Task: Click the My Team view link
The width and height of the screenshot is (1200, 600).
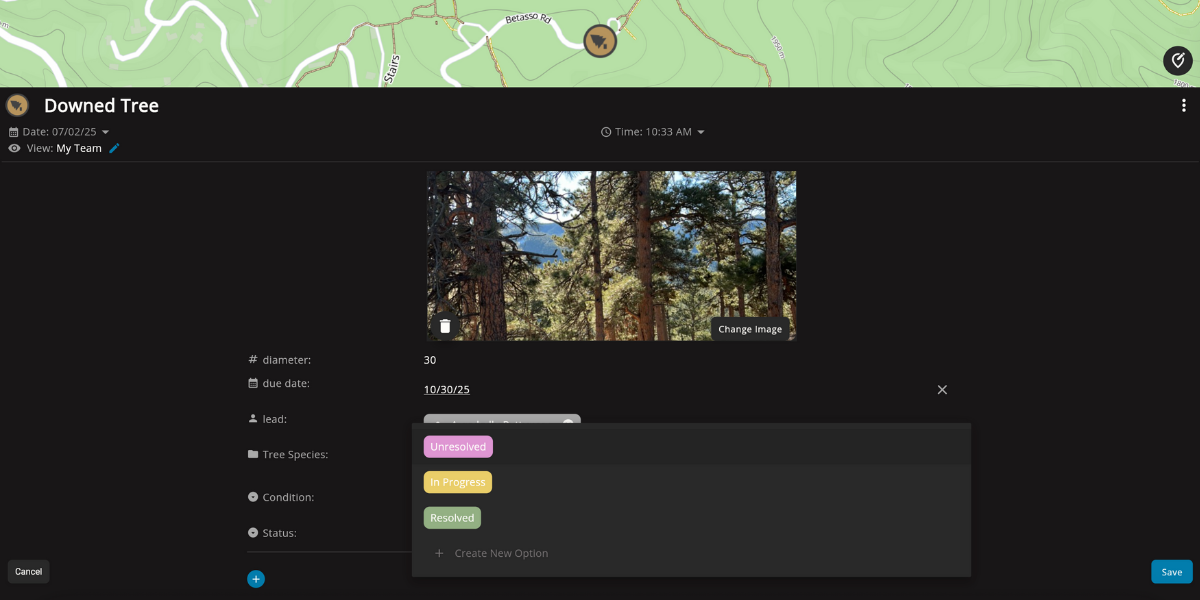Action: pyautogui.click(x=79, y=148)
